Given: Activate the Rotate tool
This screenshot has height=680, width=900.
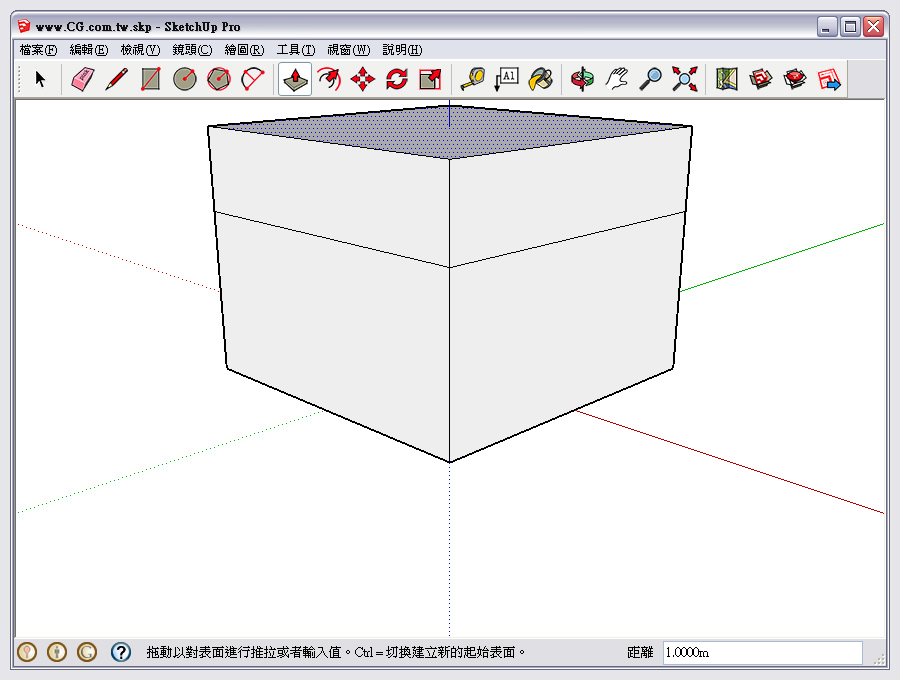Looking at the screenshot, I should click(x=397, y=79).
